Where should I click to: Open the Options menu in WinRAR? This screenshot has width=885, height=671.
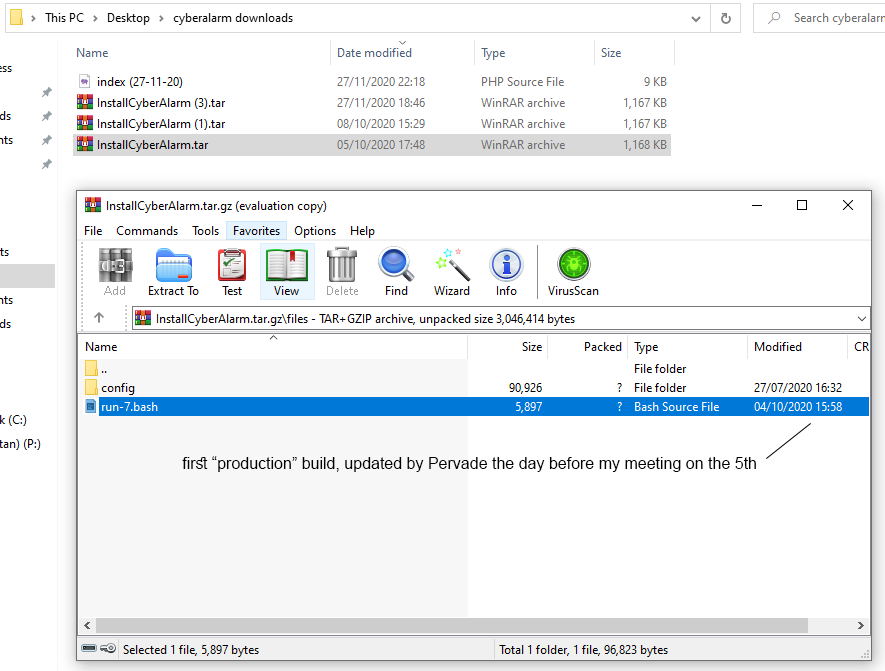click(x=315, y=231)
